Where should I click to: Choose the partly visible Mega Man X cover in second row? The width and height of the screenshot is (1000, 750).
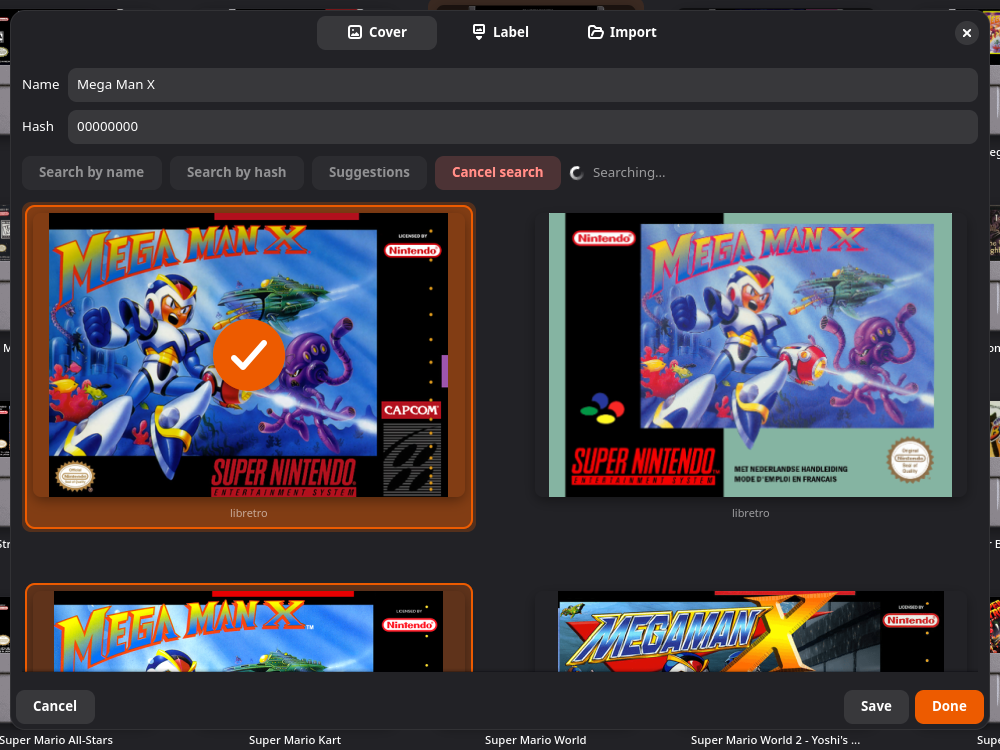click(x=249, y=630)
